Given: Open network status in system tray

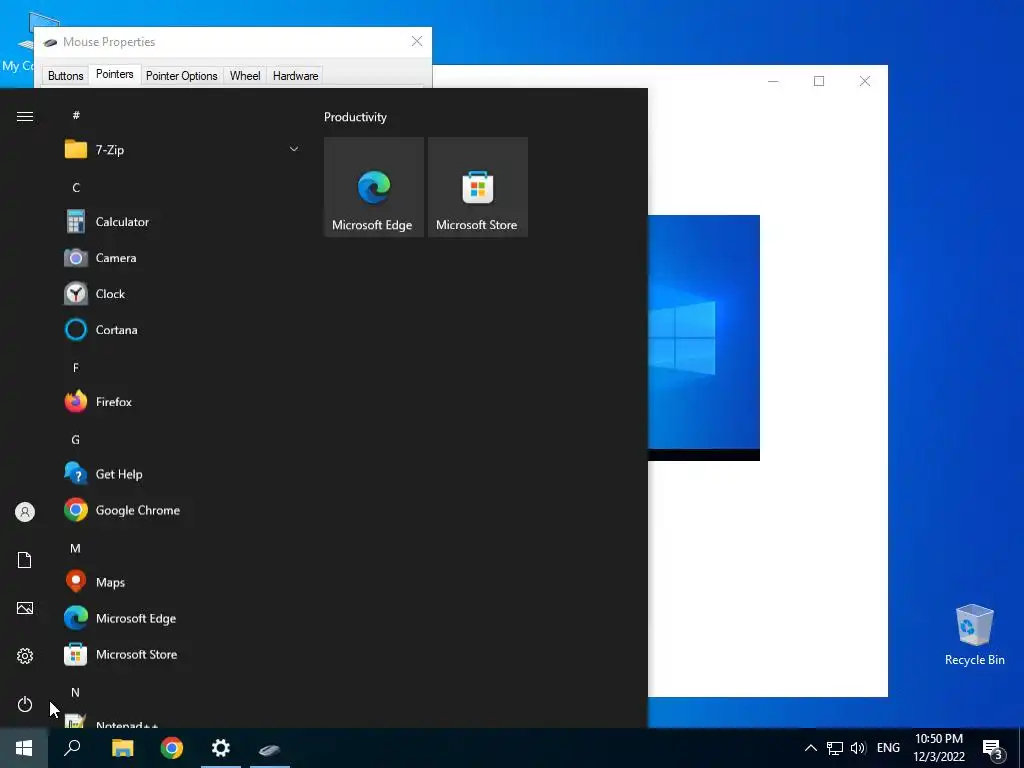Looking at the screenshot, I should pos(835,748).
